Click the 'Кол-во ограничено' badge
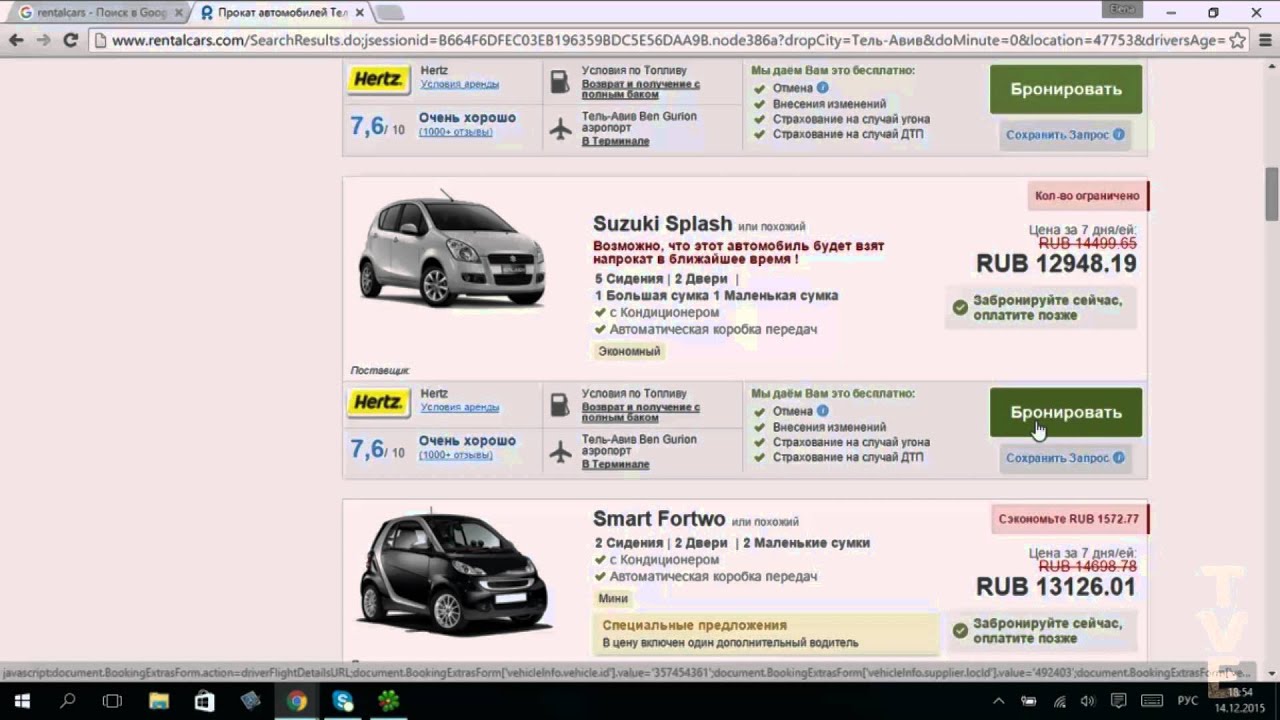Screen dimensions: 1280x720 (1087, 196)
